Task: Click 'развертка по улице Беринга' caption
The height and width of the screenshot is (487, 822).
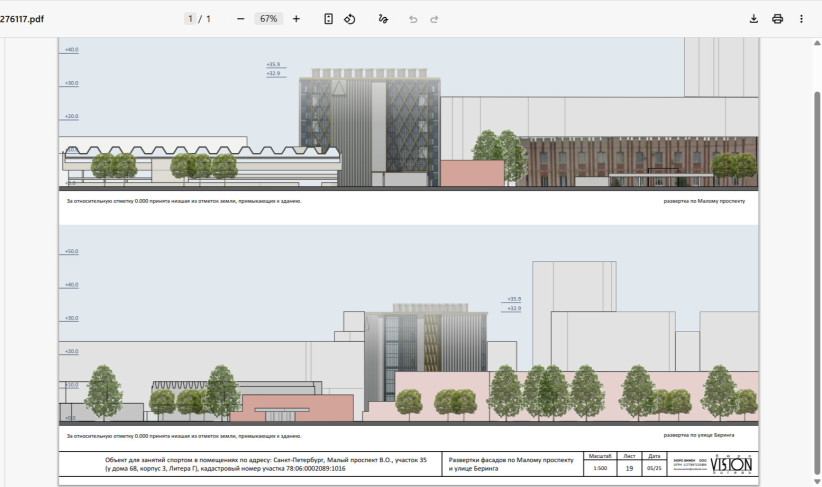Action: (699, 435)
